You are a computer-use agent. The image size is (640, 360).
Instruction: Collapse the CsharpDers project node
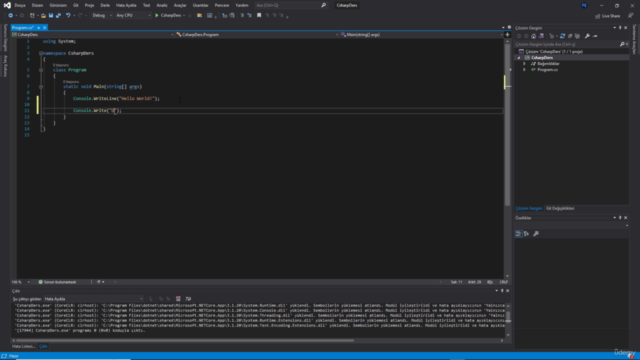coord(519,58)
